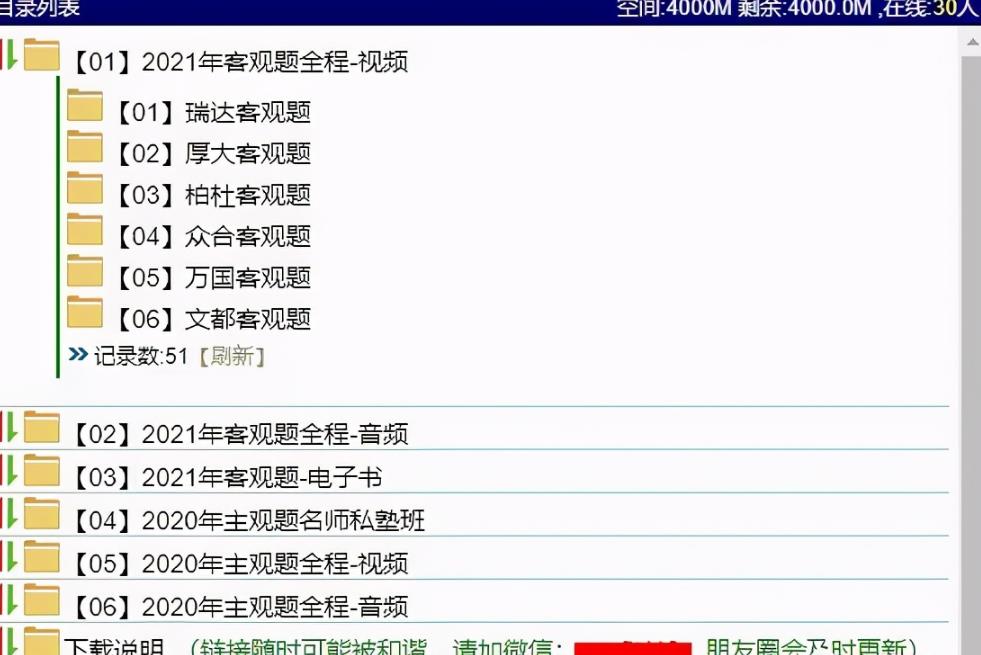Open 【04】2020年主观题名师私塾班 folder name

(x=248, y=520)
